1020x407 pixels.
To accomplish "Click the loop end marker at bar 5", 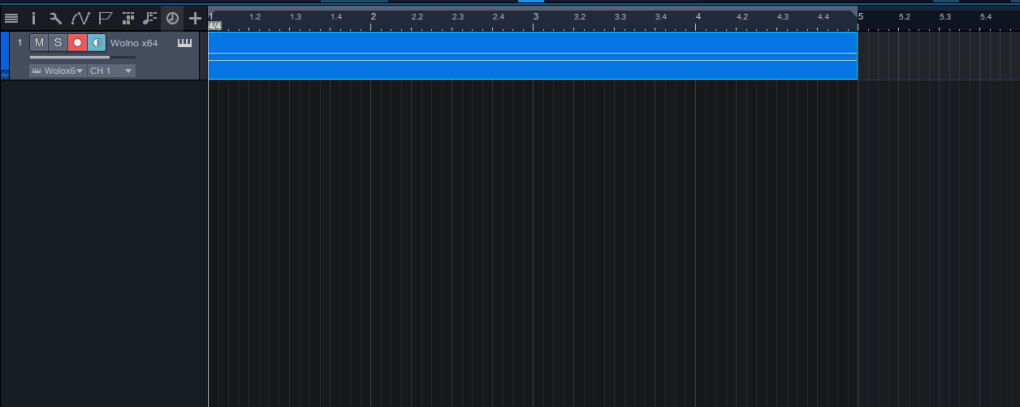I will (855, 10).
